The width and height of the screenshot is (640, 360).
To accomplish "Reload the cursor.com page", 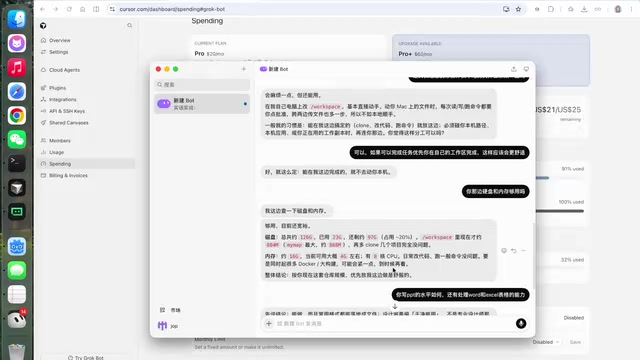I will pyautogui.click(x=69, y=9).
